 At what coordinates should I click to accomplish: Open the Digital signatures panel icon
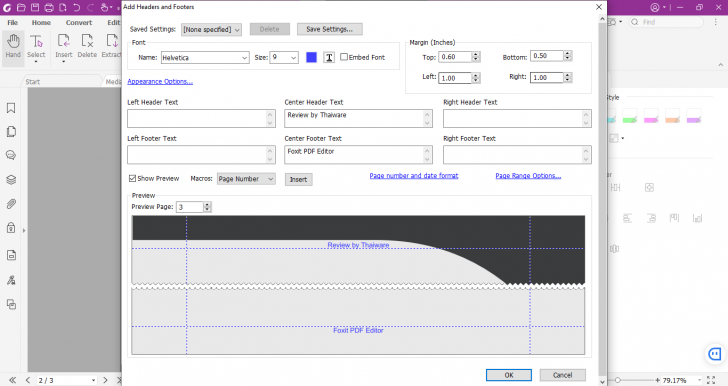point(11,280)
